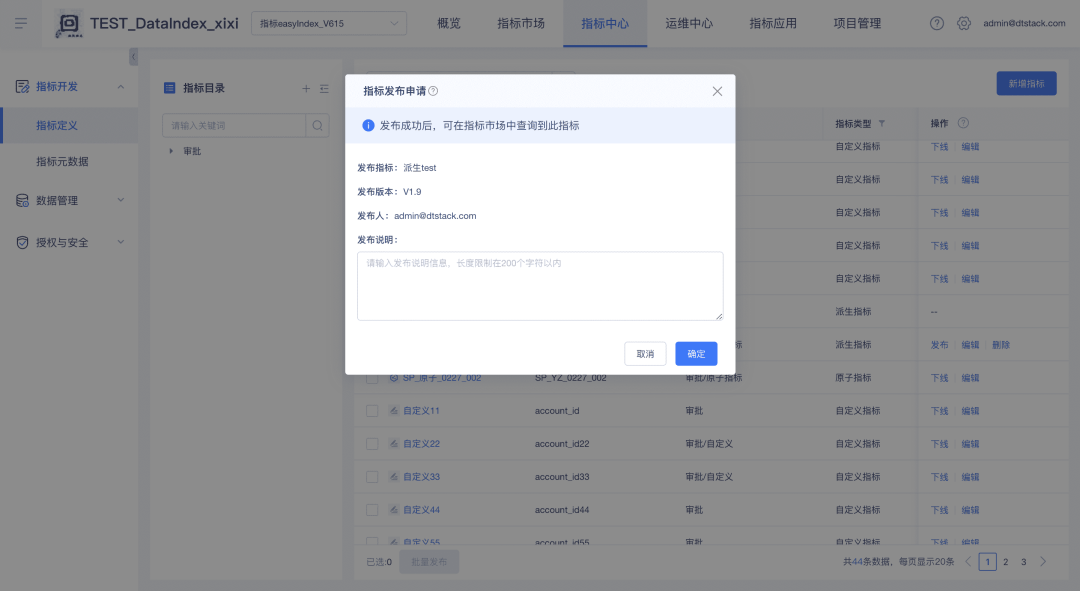Focus the 发布说明 text area
This screenshot has width=1080, height=591.
pyautogui.click(x=540, y=286)
